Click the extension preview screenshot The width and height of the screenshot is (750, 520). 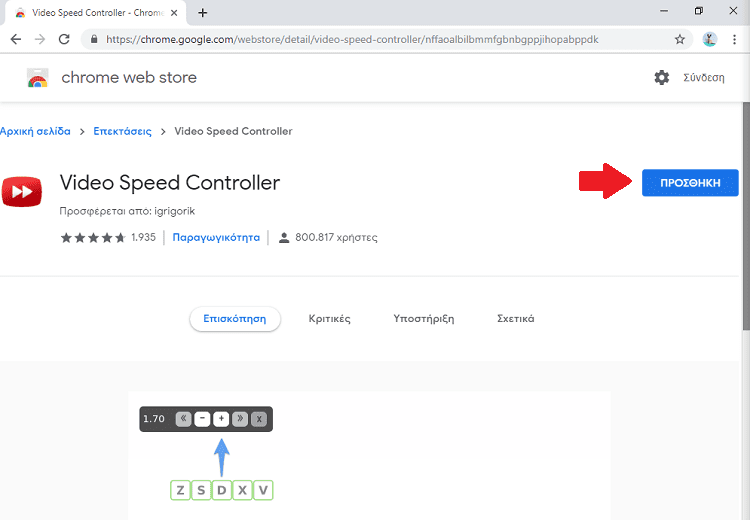tap(369, 455)
